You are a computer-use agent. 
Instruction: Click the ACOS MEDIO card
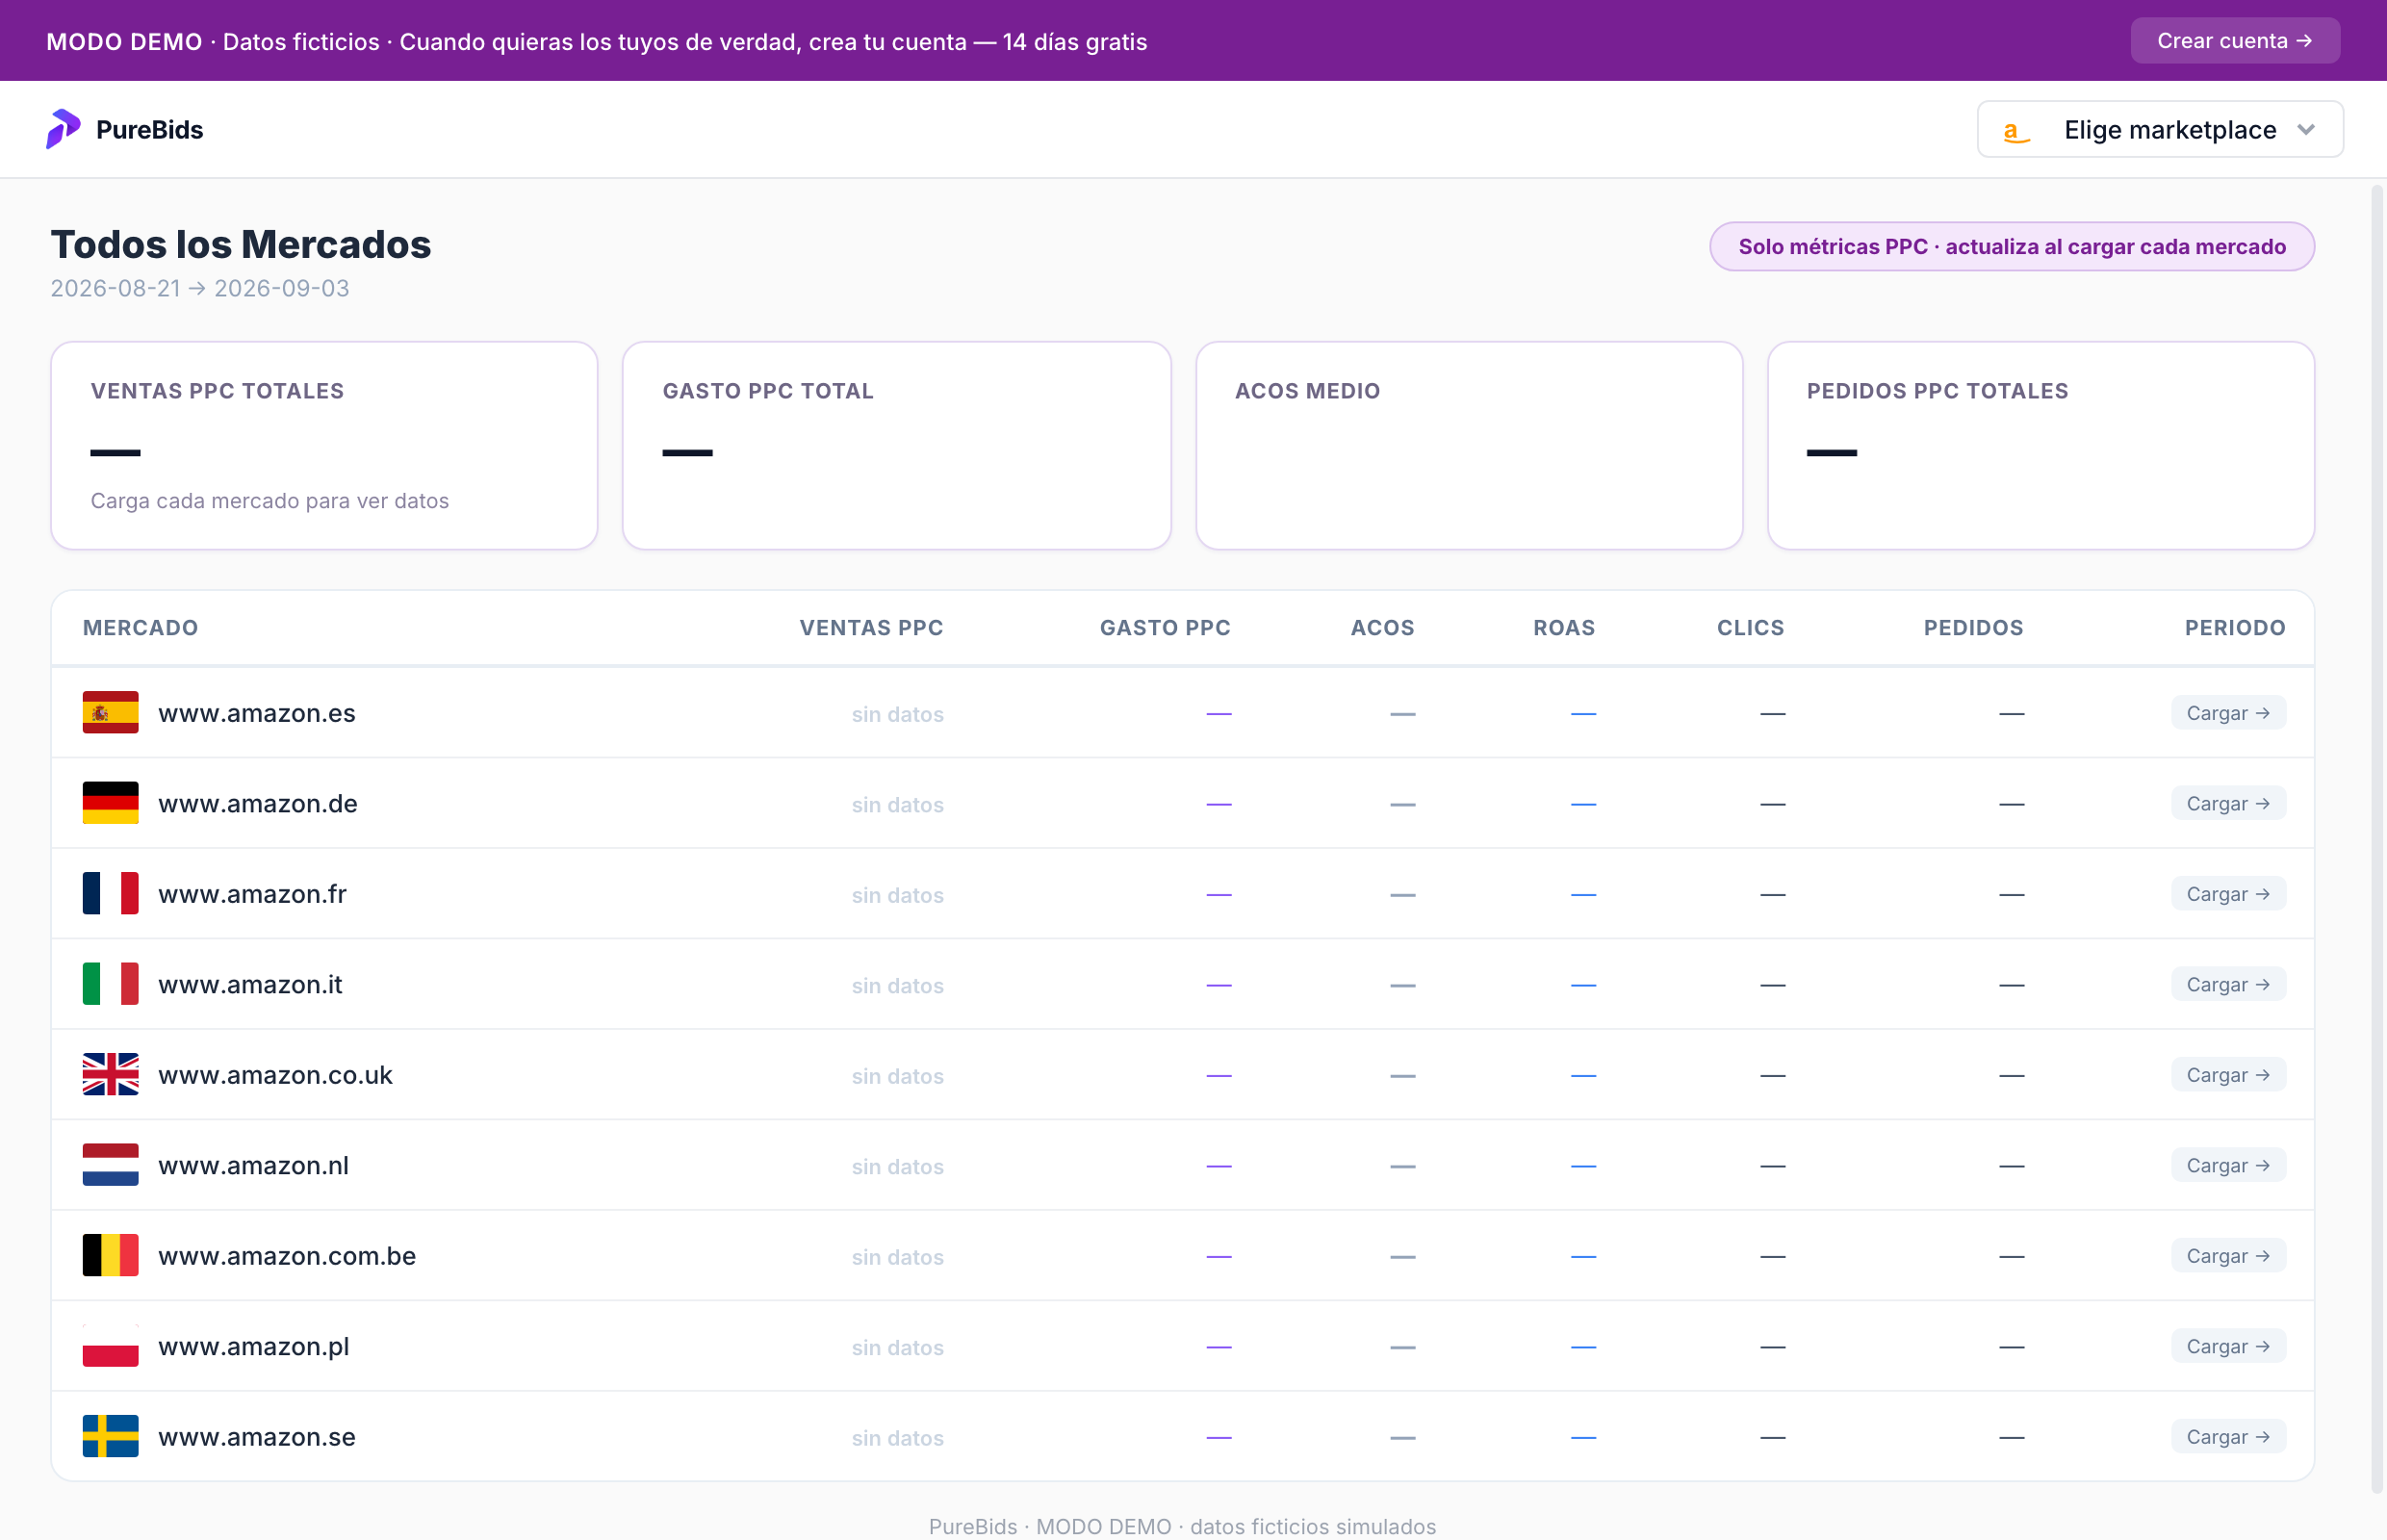(x=1469, y=446)
